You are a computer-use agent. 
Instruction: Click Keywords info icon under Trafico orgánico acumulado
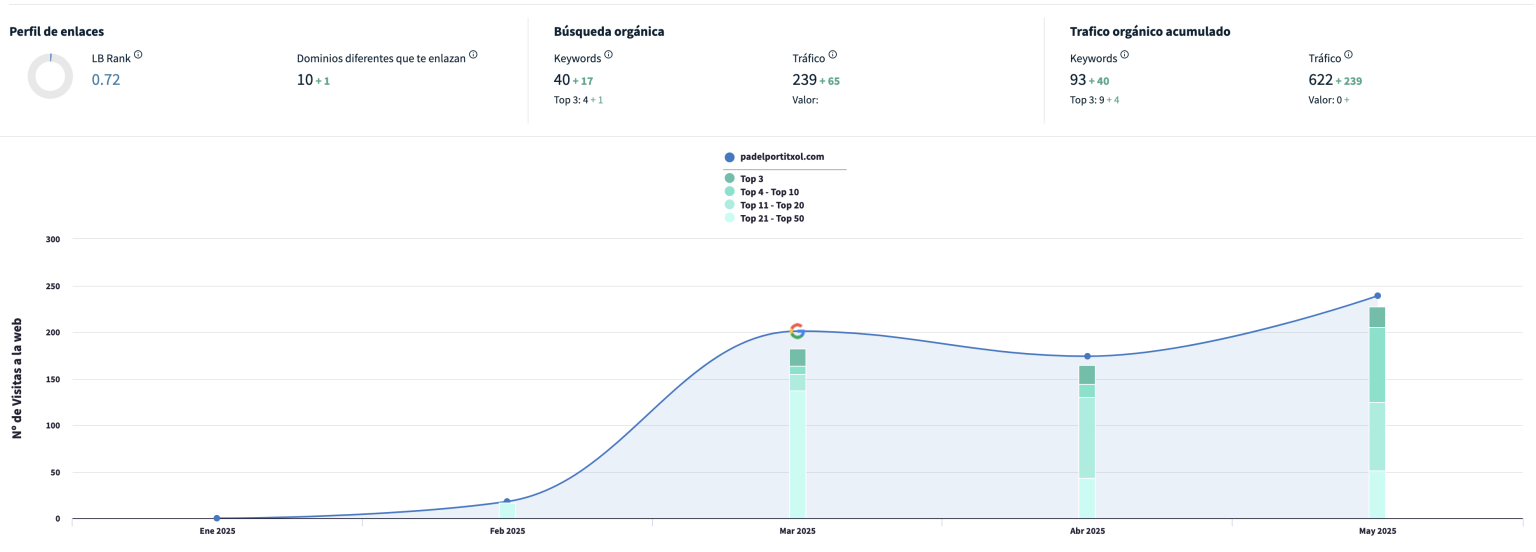pyautogui.click(x=1124, y=56)
